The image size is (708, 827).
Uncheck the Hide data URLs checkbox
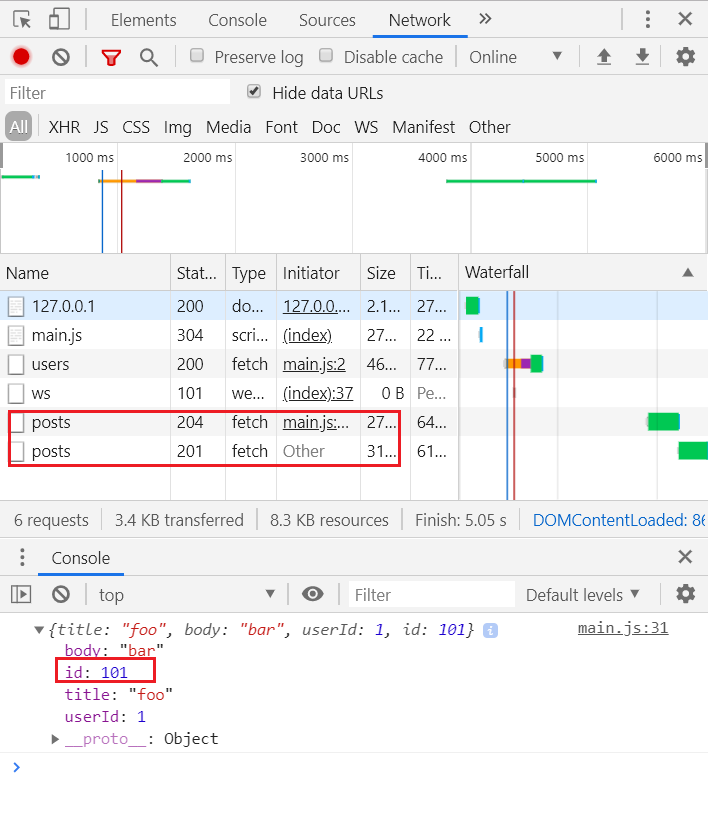click(x=255, y=92)
